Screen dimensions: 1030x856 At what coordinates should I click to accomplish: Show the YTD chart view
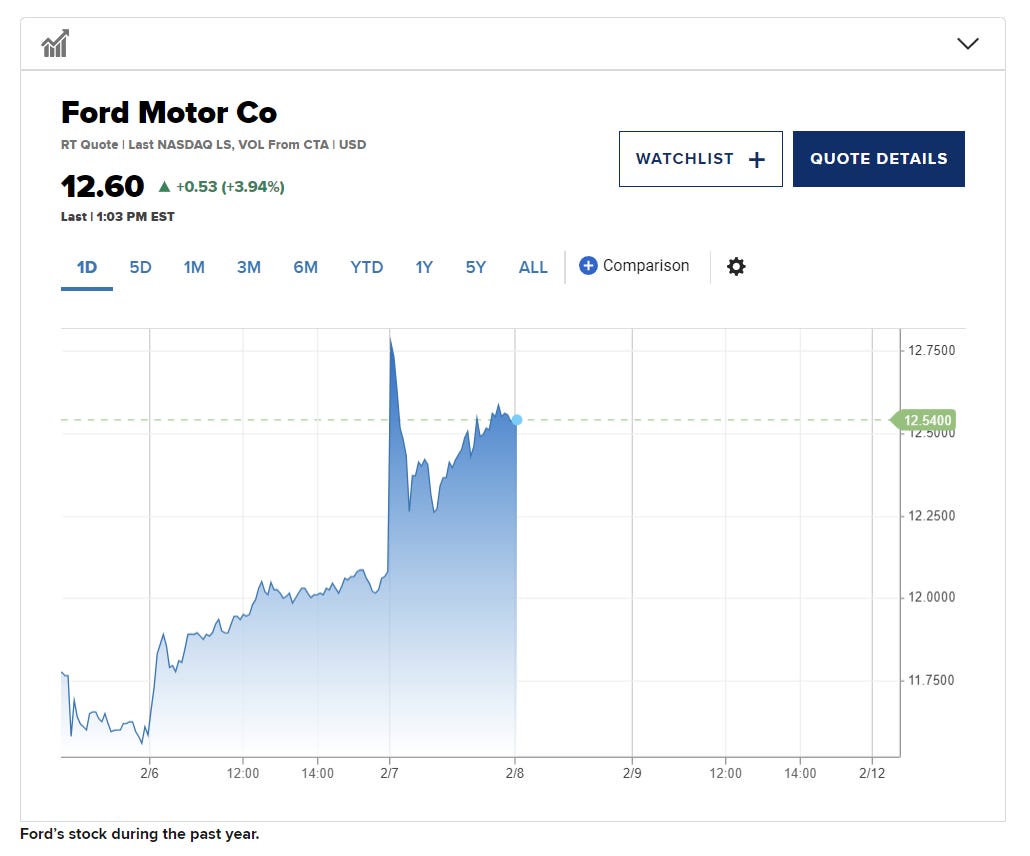tap(366, 267)
